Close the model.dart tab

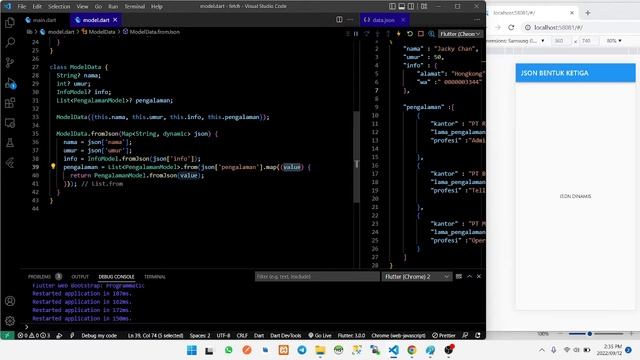115,20
